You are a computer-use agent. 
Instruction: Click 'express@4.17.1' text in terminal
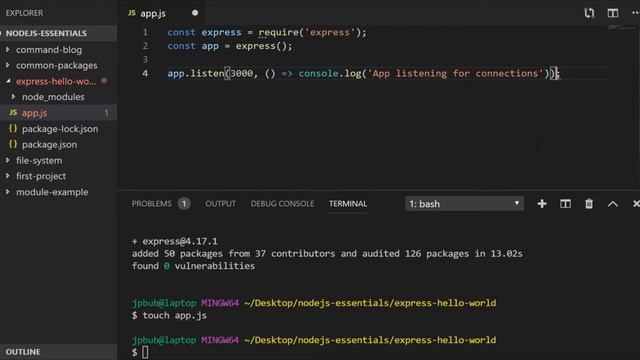coord(180,241)
